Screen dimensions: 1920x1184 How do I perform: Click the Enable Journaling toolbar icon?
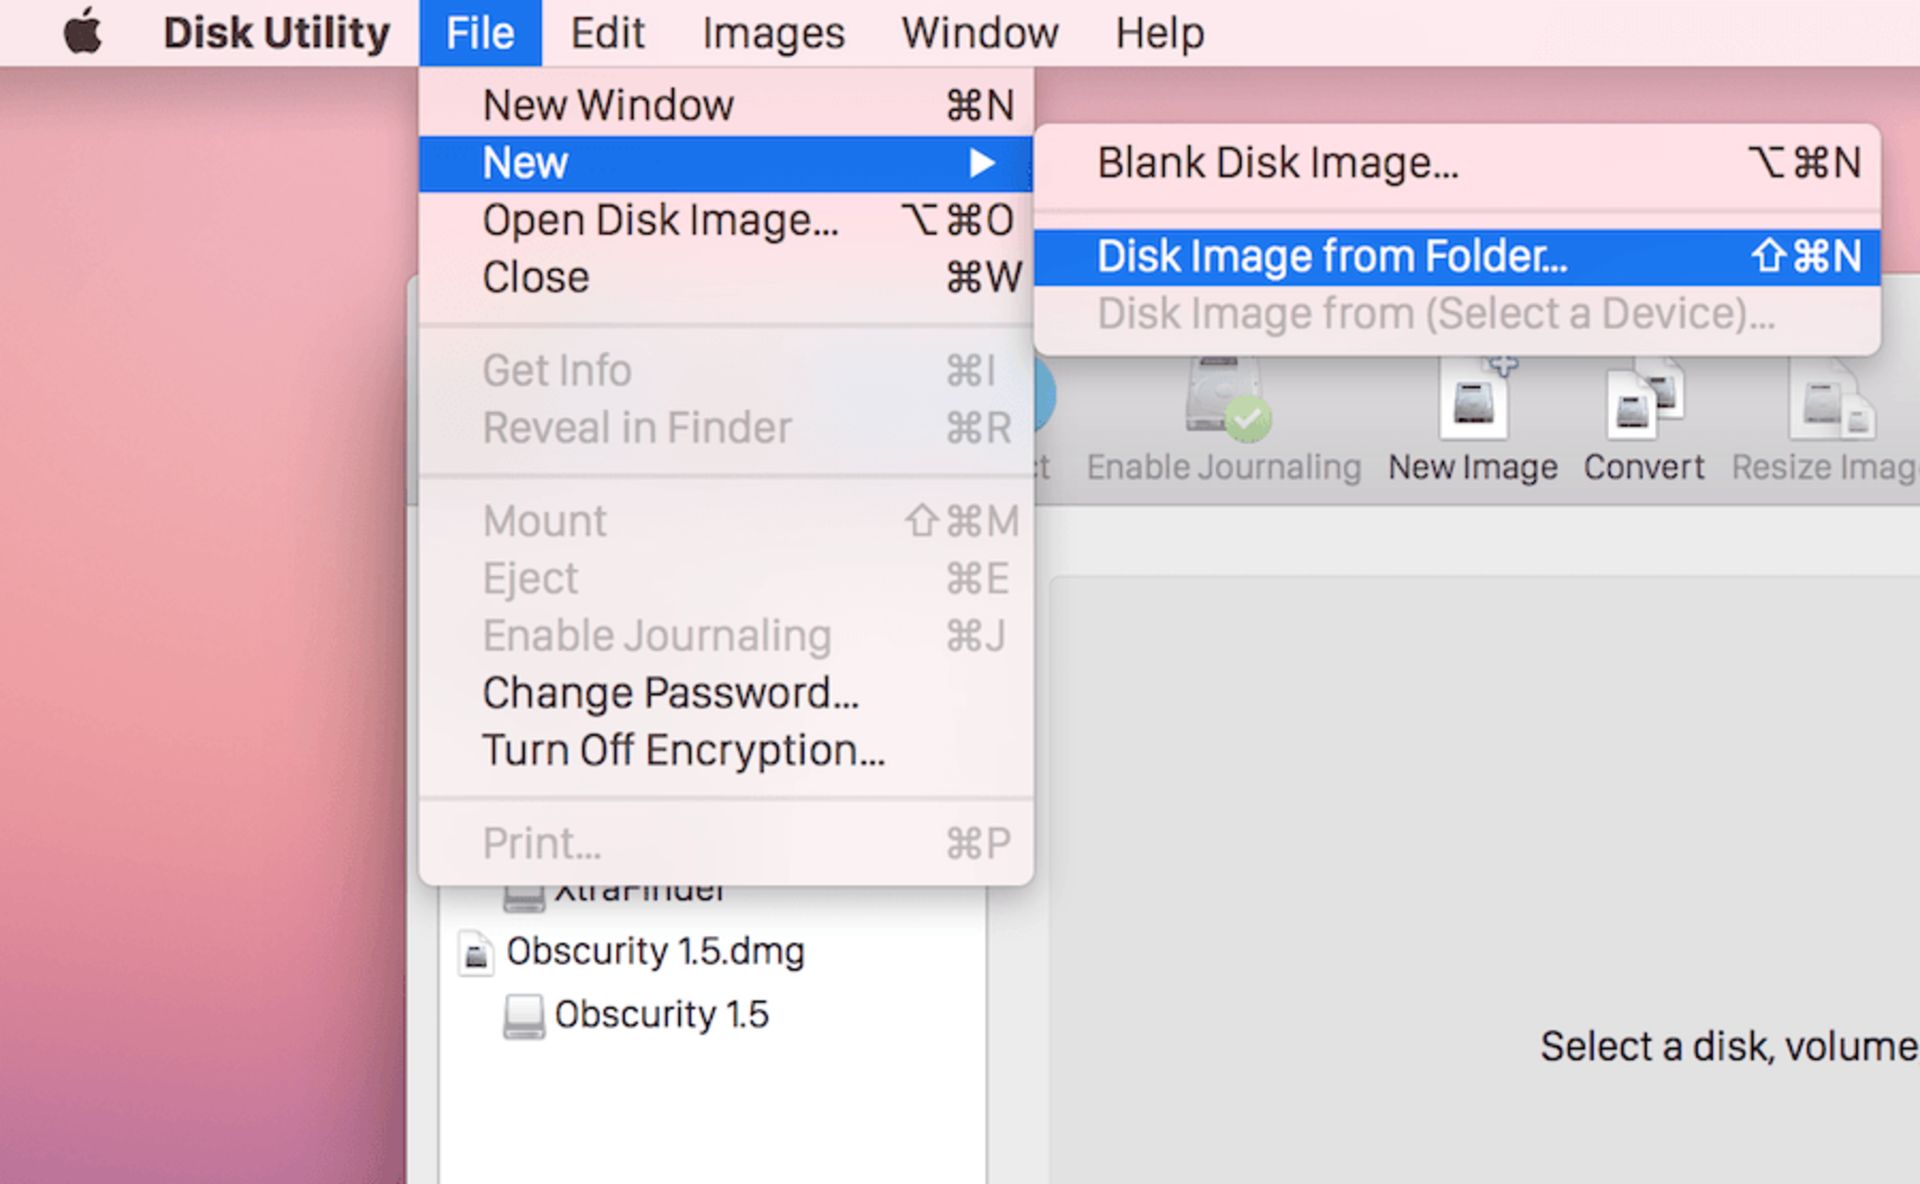pos(1227,400)
